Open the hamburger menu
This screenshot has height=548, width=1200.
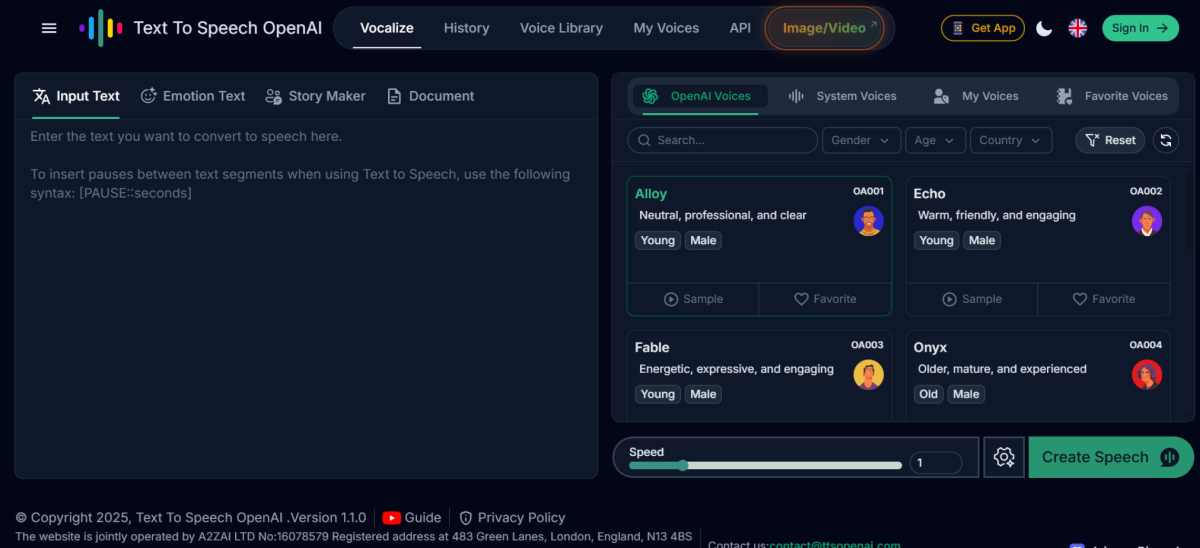49,28
